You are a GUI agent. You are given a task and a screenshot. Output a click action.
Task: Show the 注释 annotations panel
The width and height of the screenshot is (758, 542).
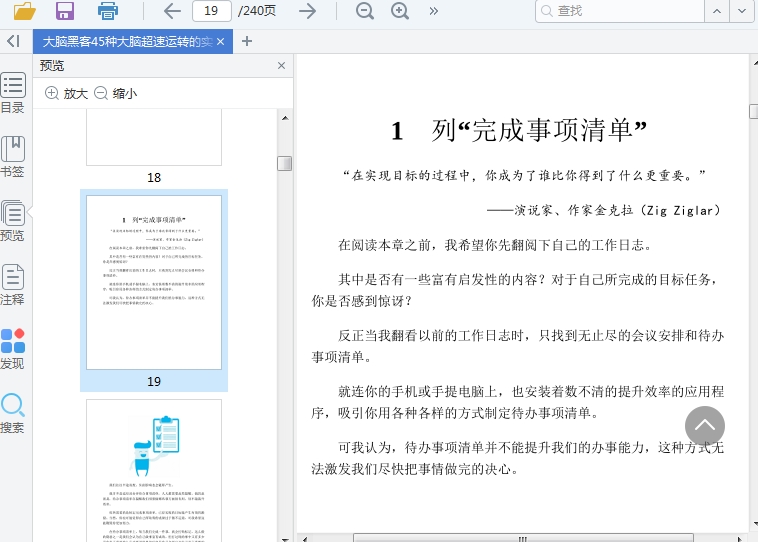pyautogui.click(x=13, y=284)
